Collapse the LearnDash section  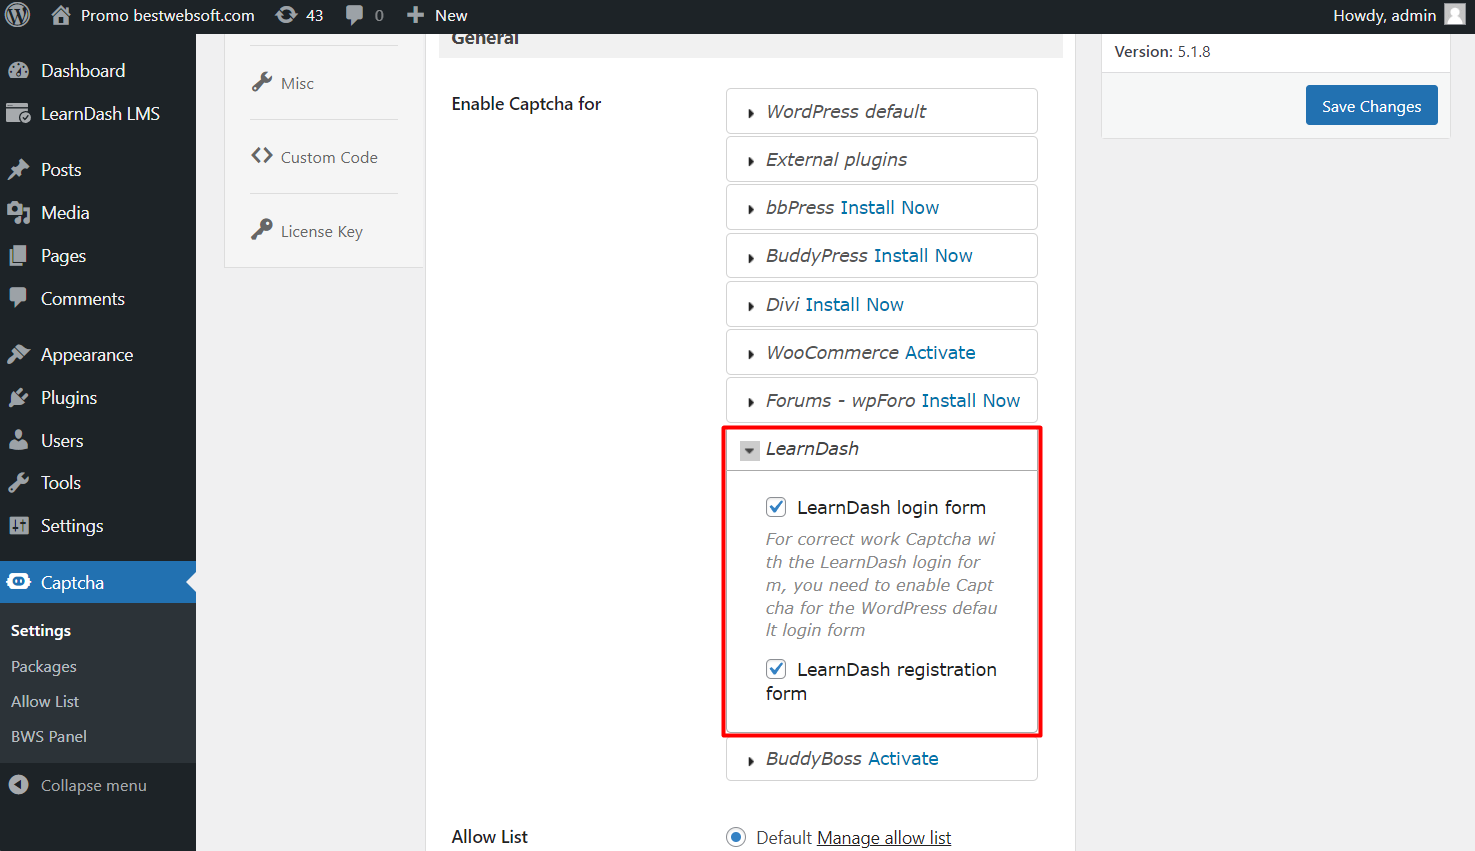click(750, 450)
